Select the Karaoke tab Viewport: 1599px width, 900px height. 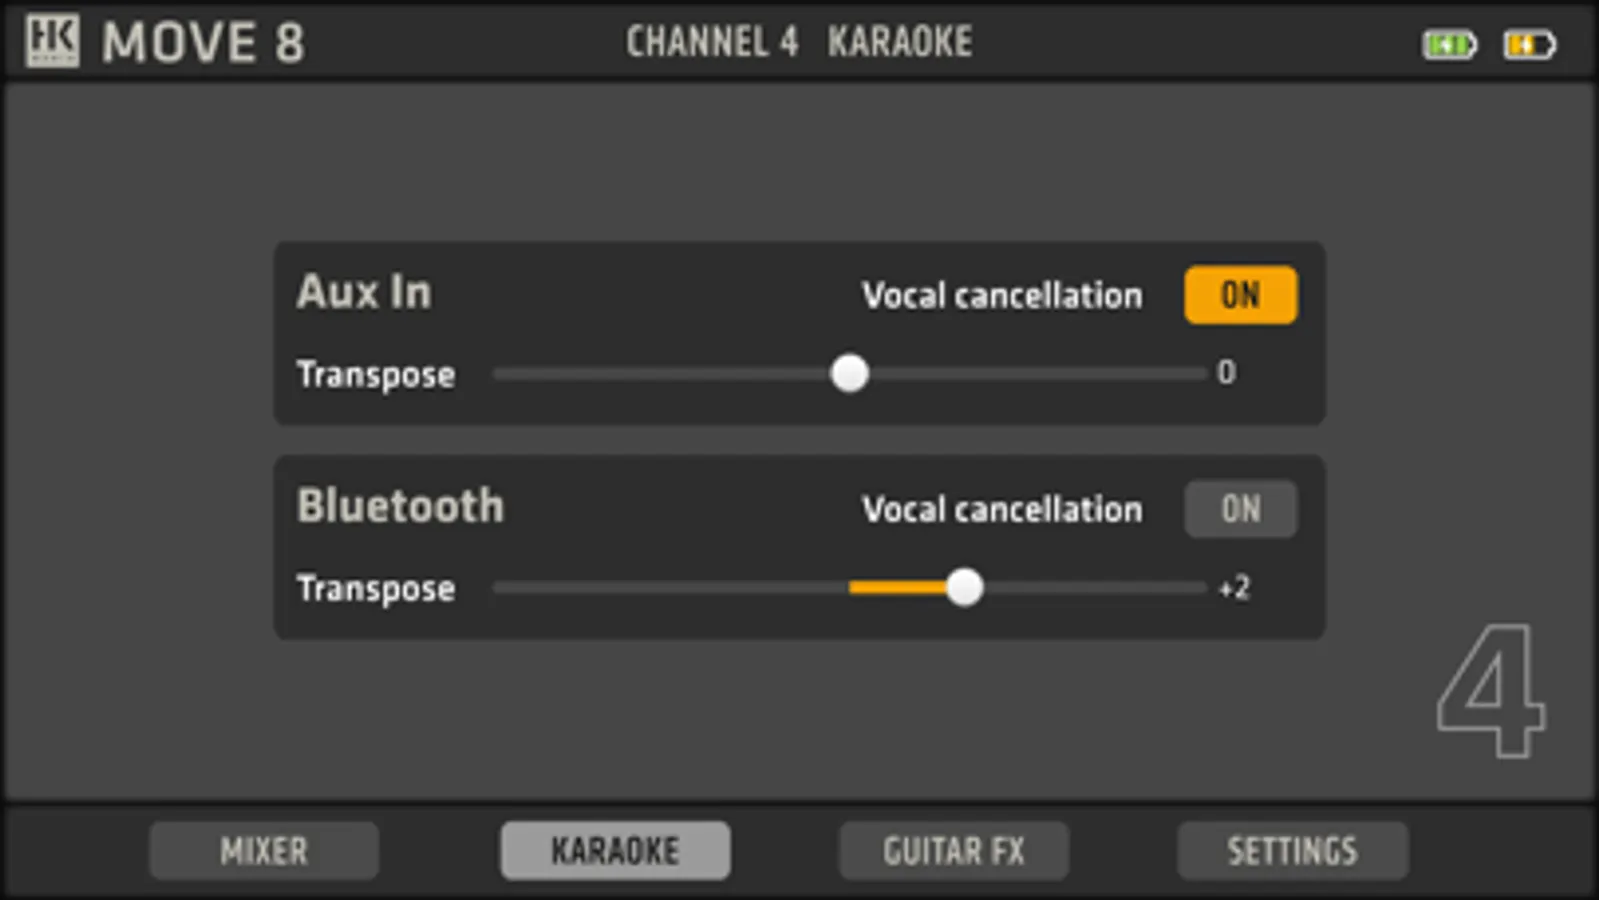(x=615, y=851)
